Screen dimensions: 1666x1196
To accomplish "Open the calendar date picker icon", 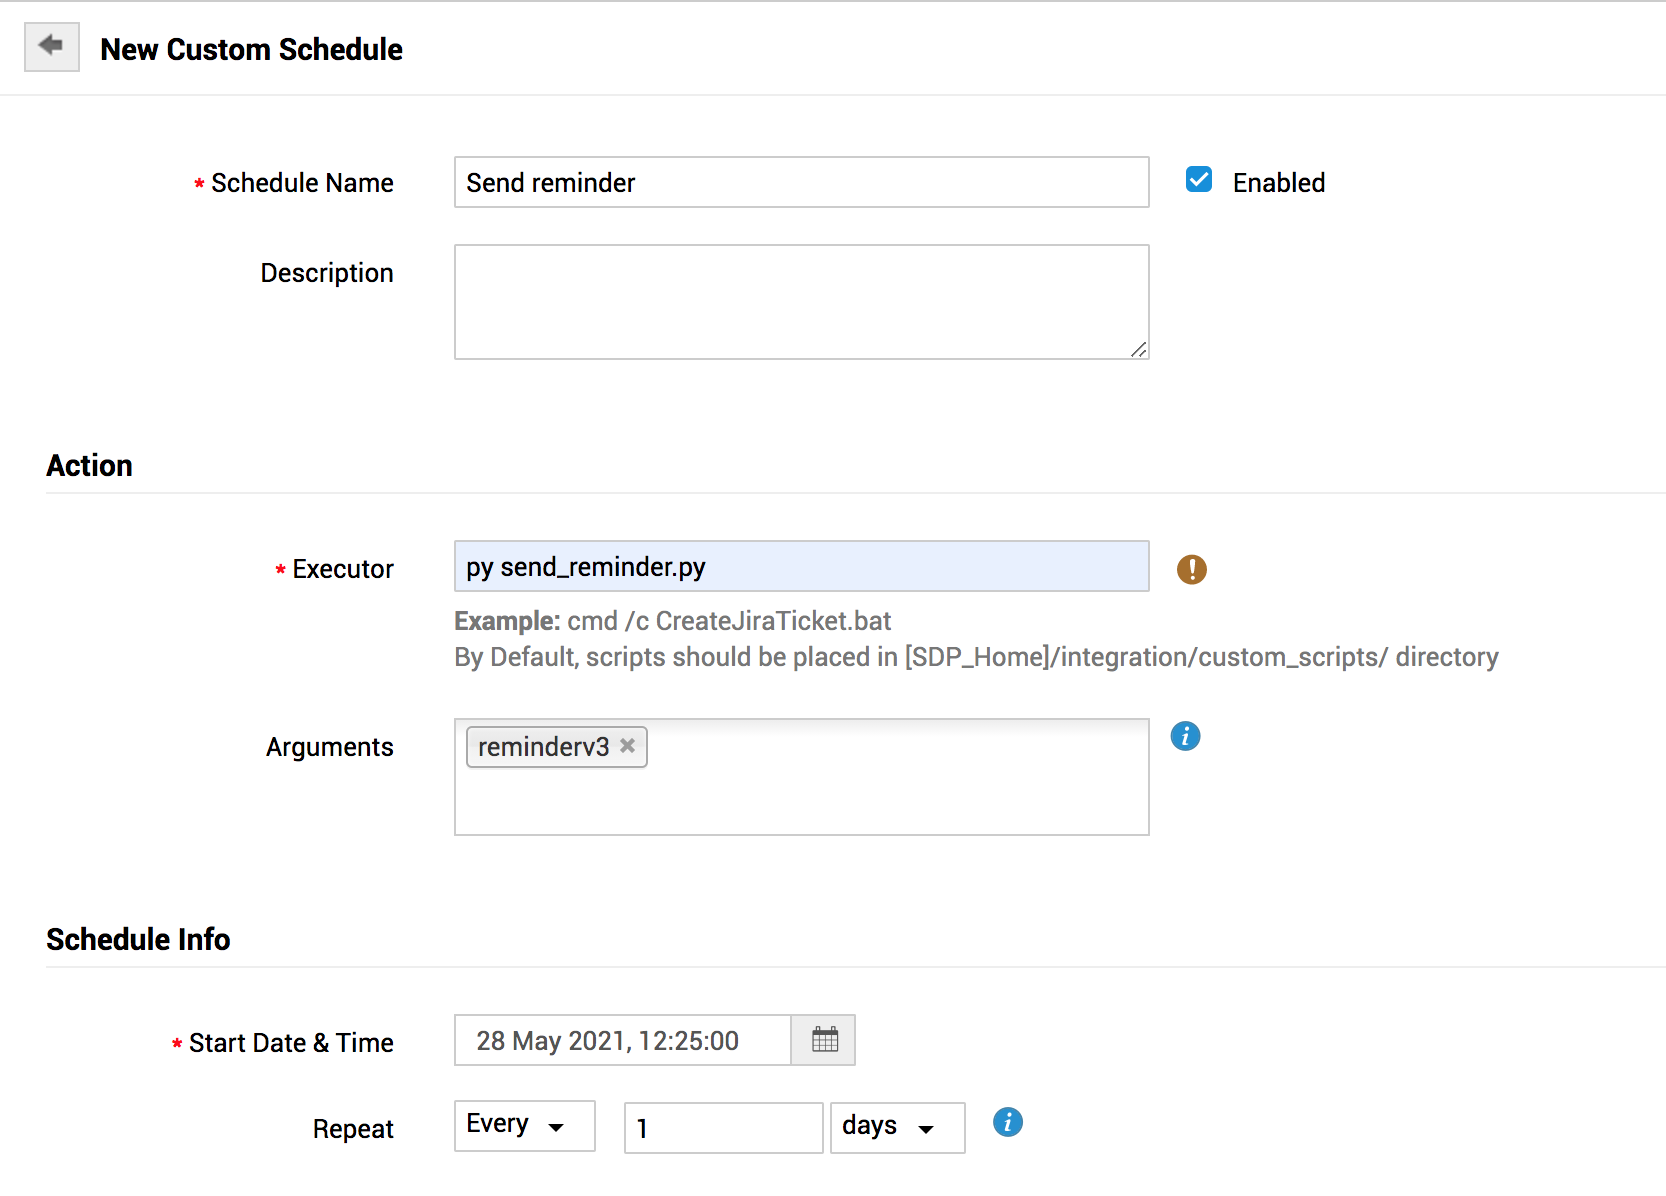I will click(824, 1040).
